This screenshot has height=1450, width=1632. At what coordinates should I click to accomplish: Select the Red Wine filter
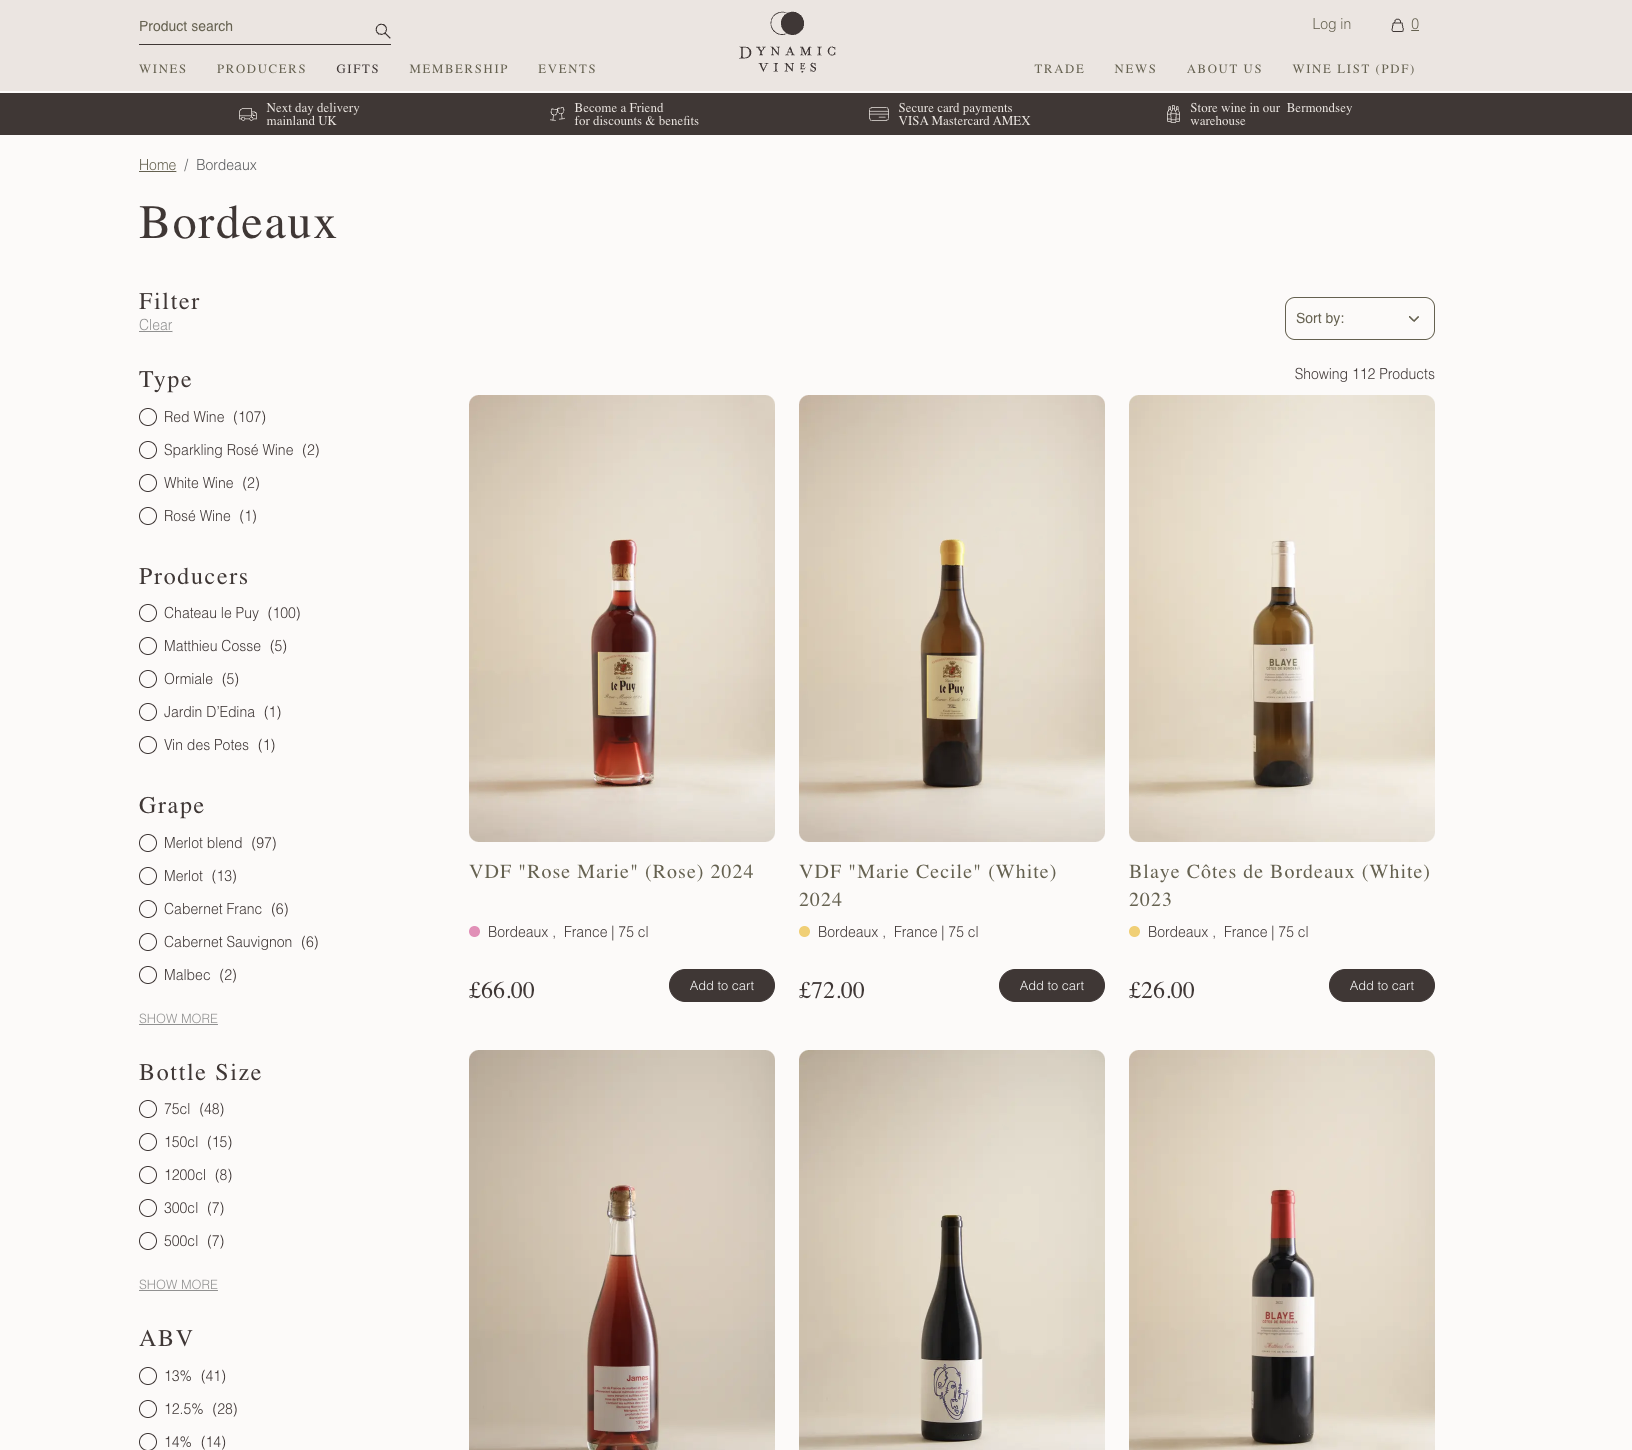pos(148,417)
